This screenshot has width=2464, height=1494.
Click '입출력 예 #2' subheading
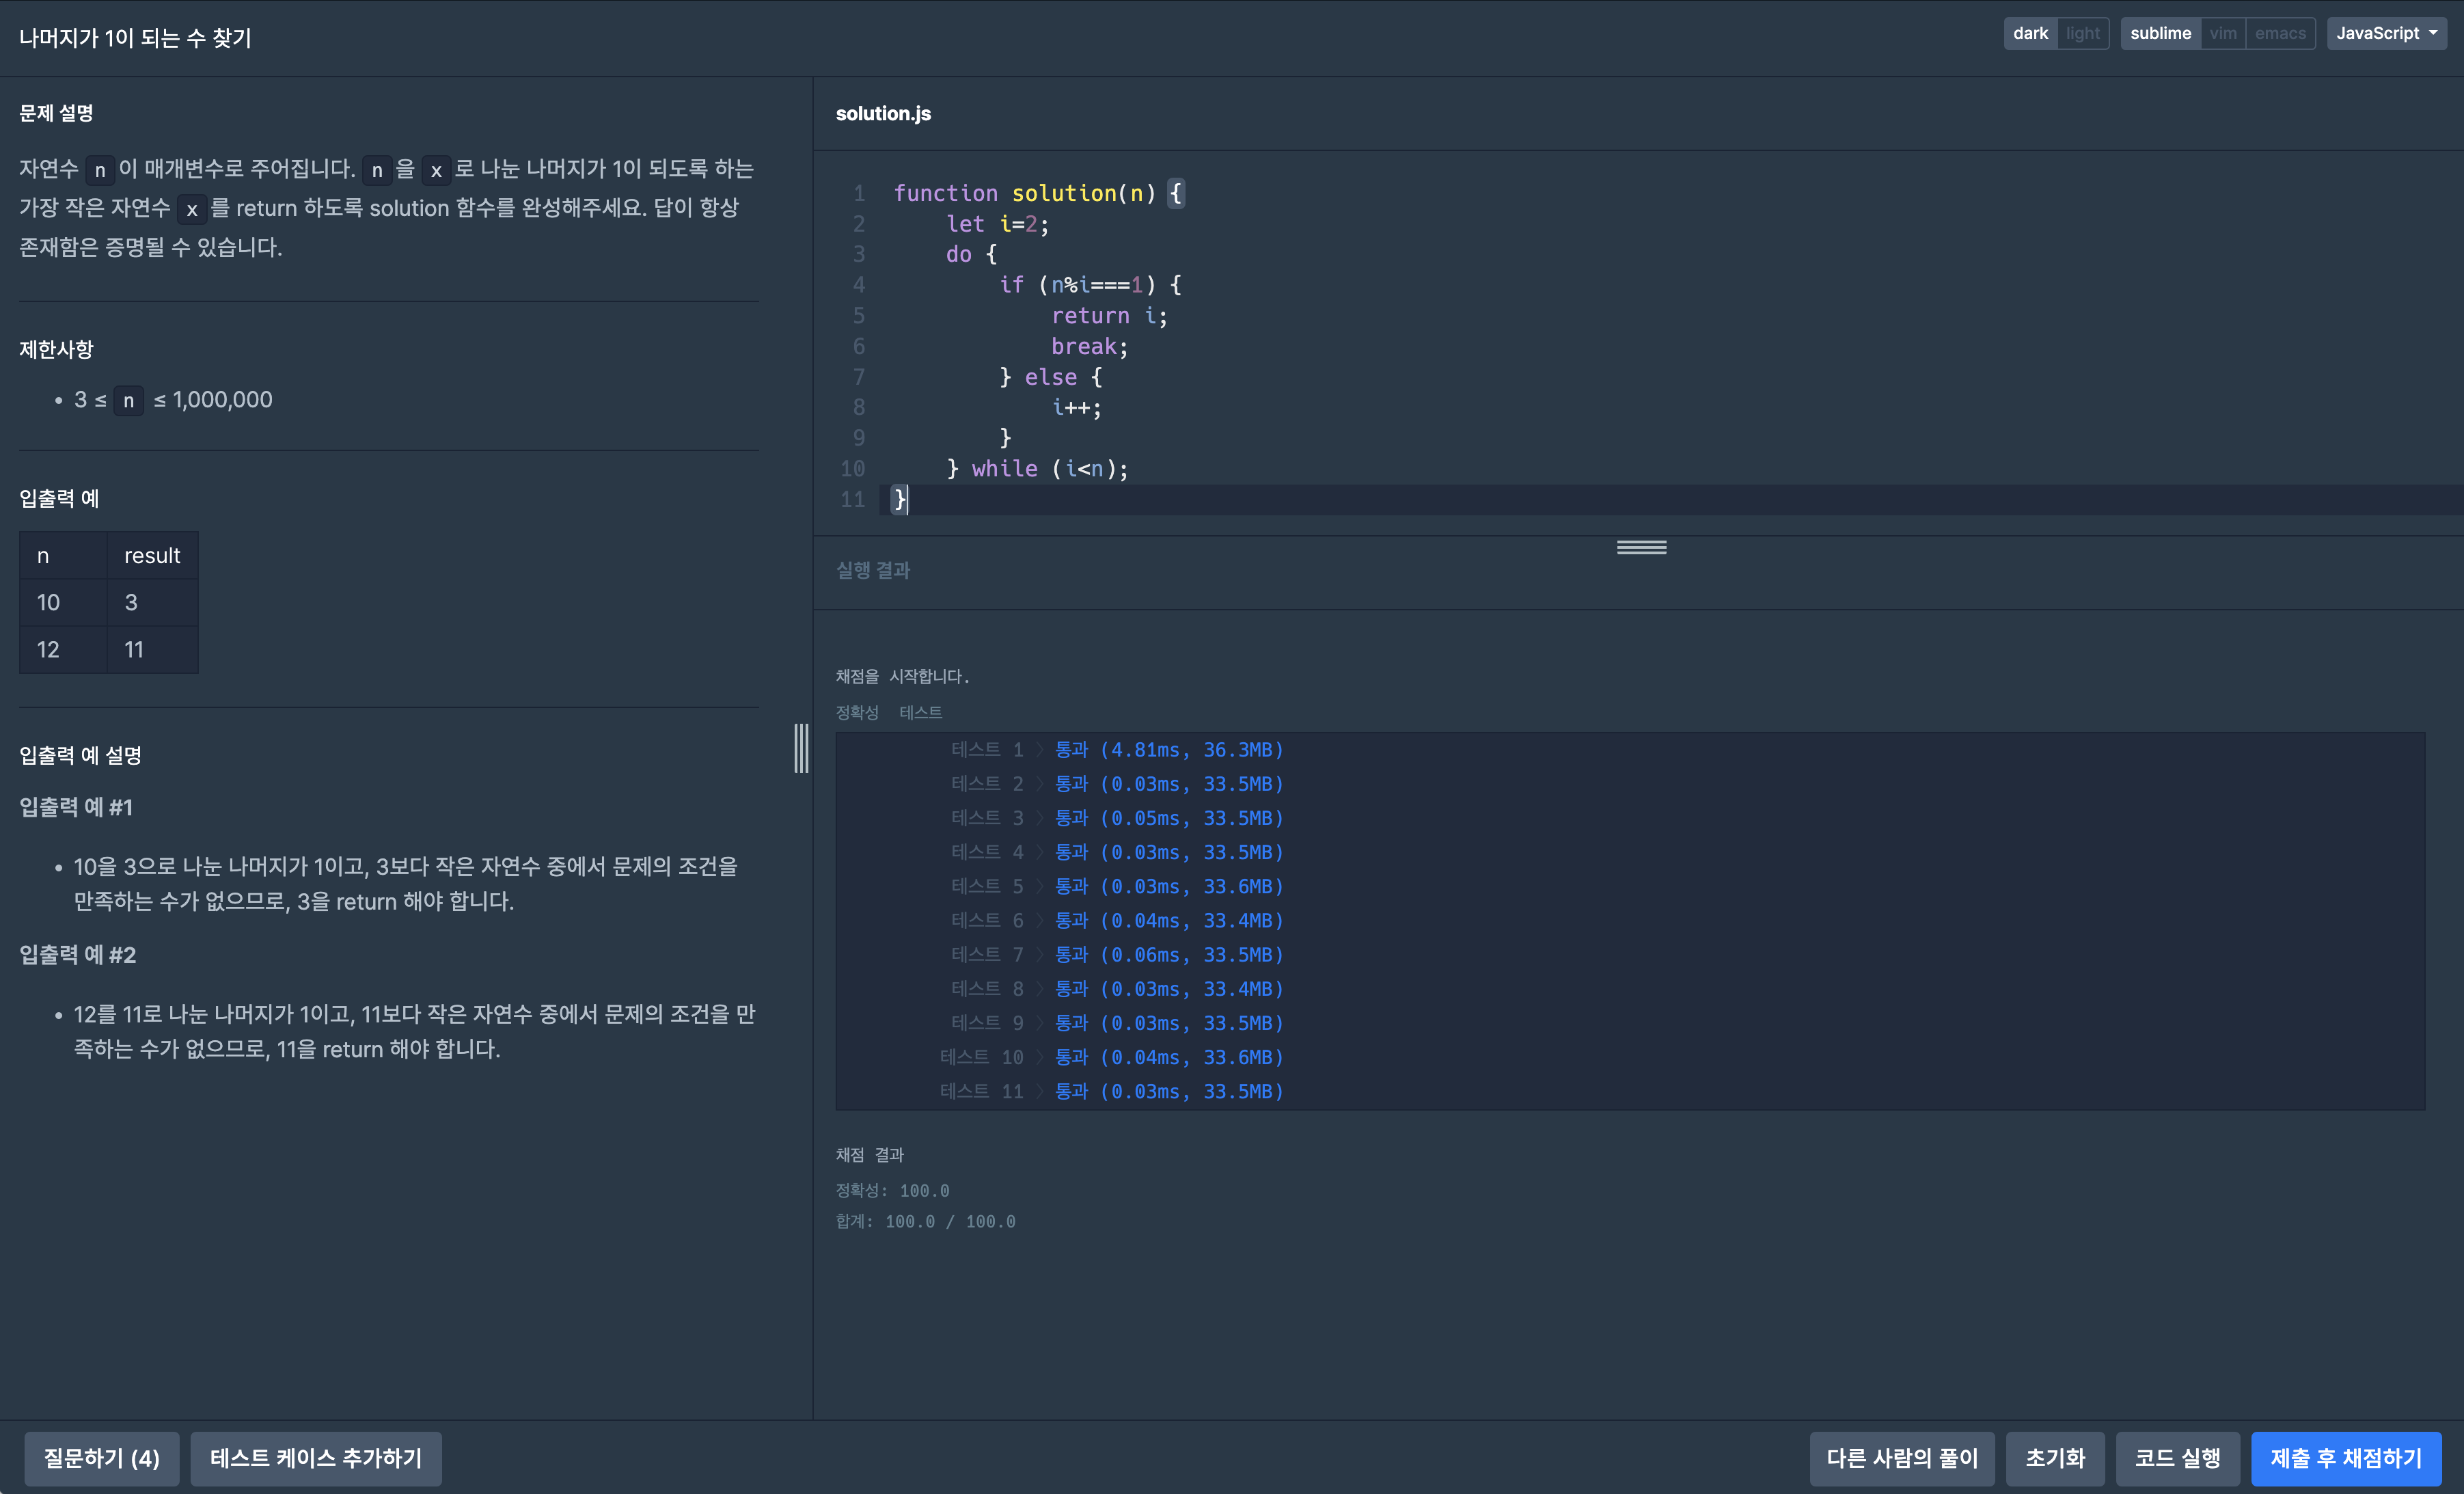[x=78, y=955]
